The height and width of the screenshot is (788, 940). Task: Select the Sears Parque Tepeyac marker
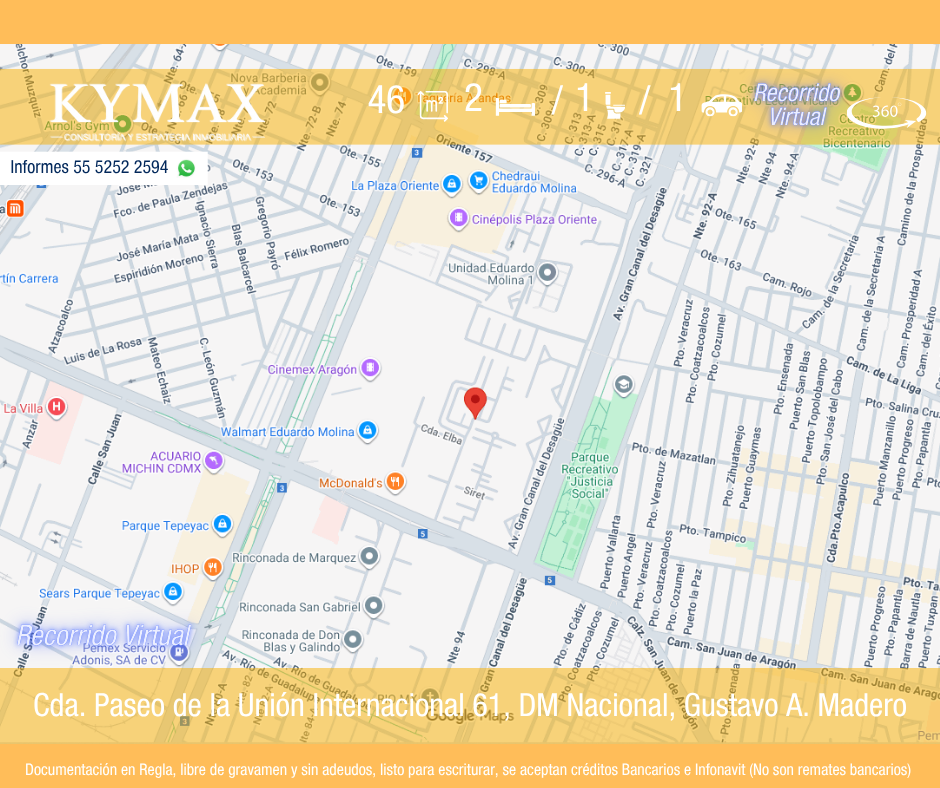point(174,593)
